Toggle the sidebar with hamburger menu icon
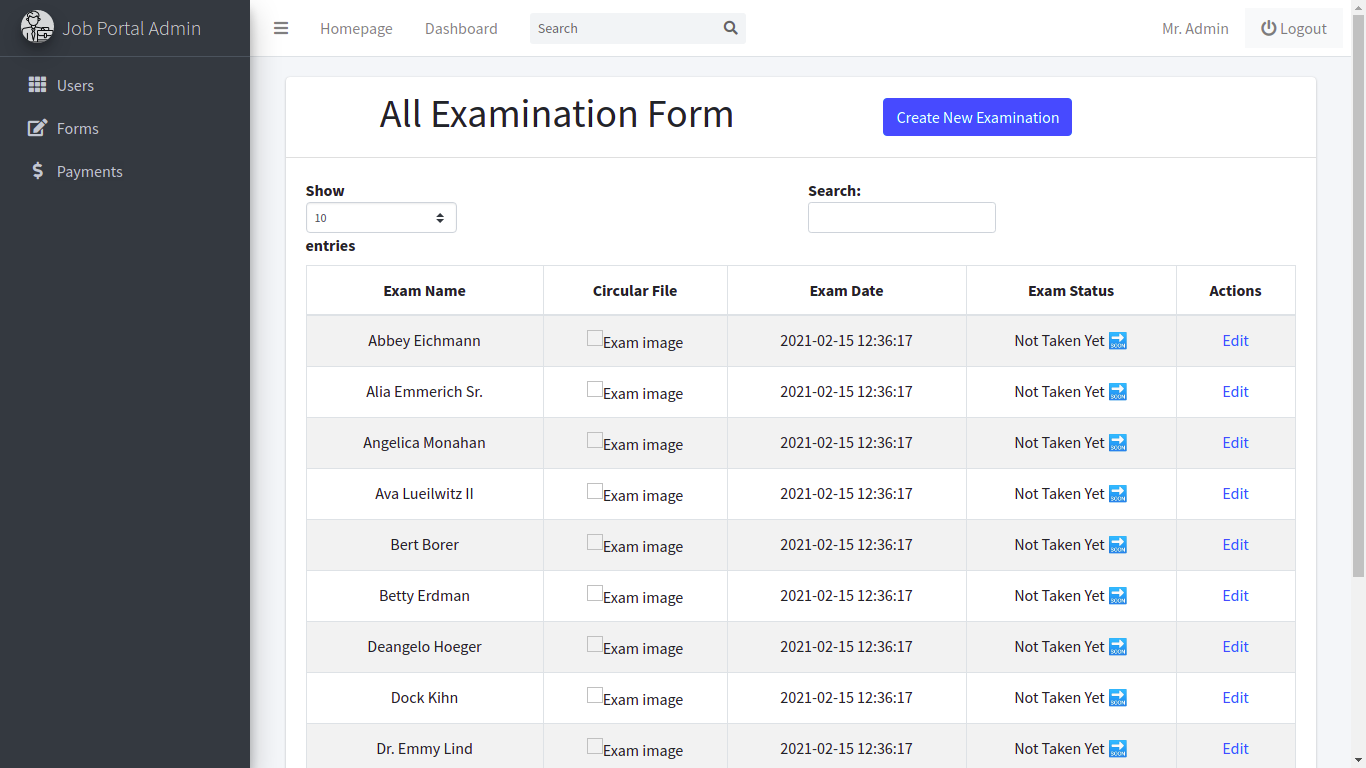The height and width of the screenshot is (768, 1366). pyautogui.click(x=281, y=28)
